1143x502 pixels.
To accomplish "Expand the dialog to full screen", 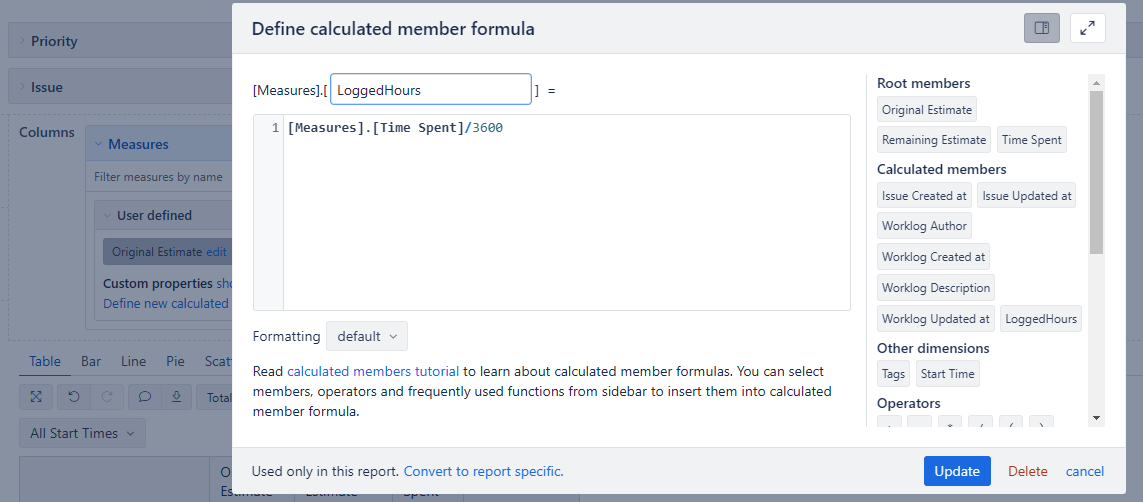I will coord(1088,28).
